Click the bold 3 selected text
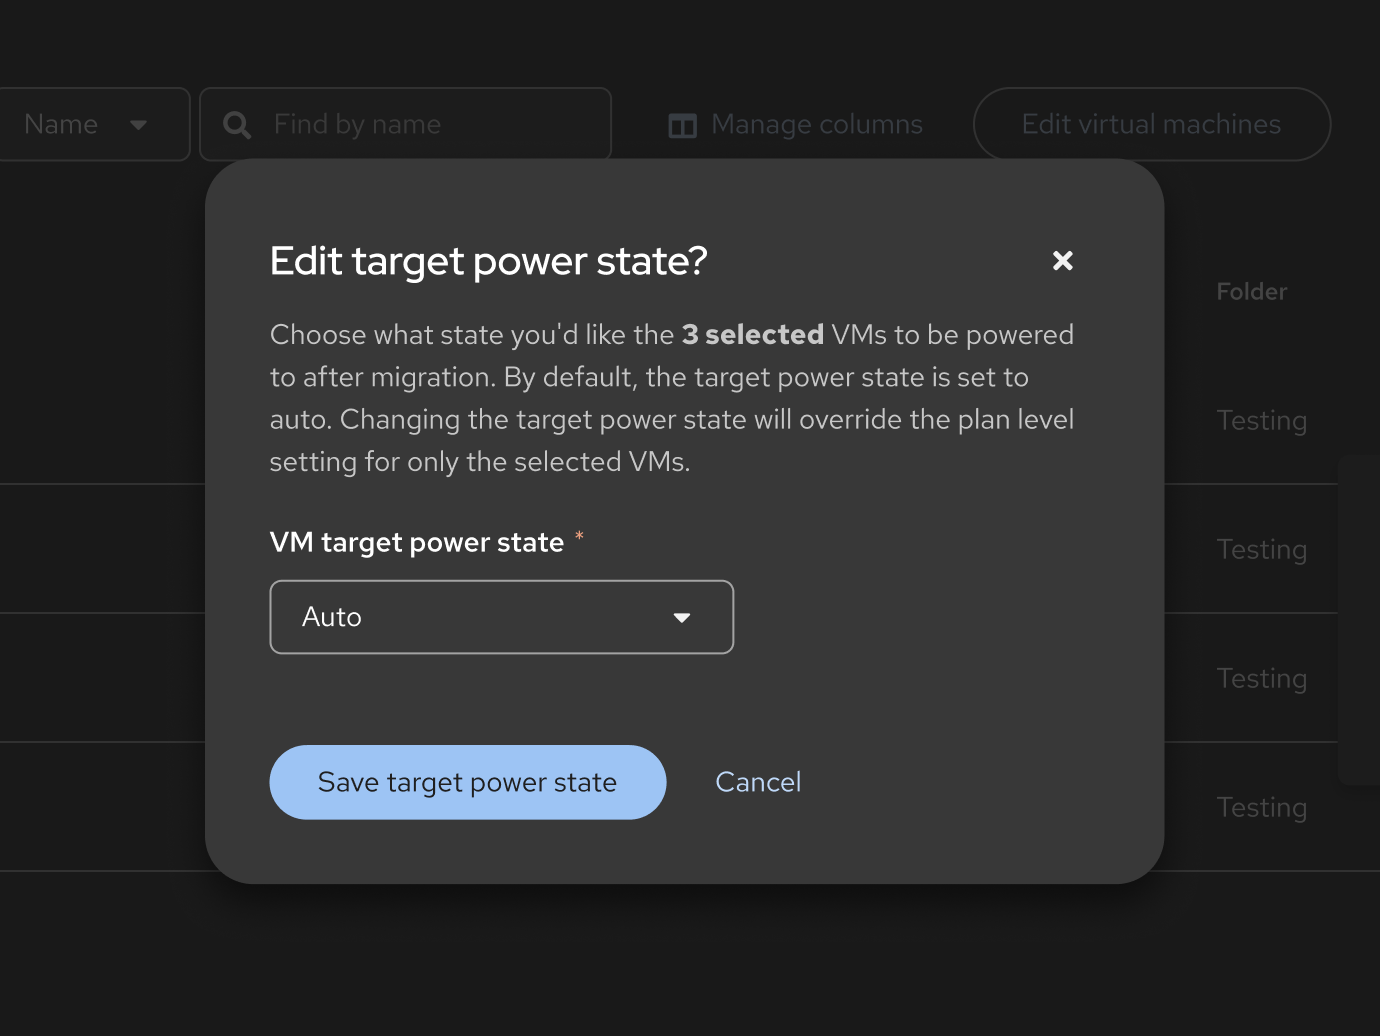 click(752, 335)
